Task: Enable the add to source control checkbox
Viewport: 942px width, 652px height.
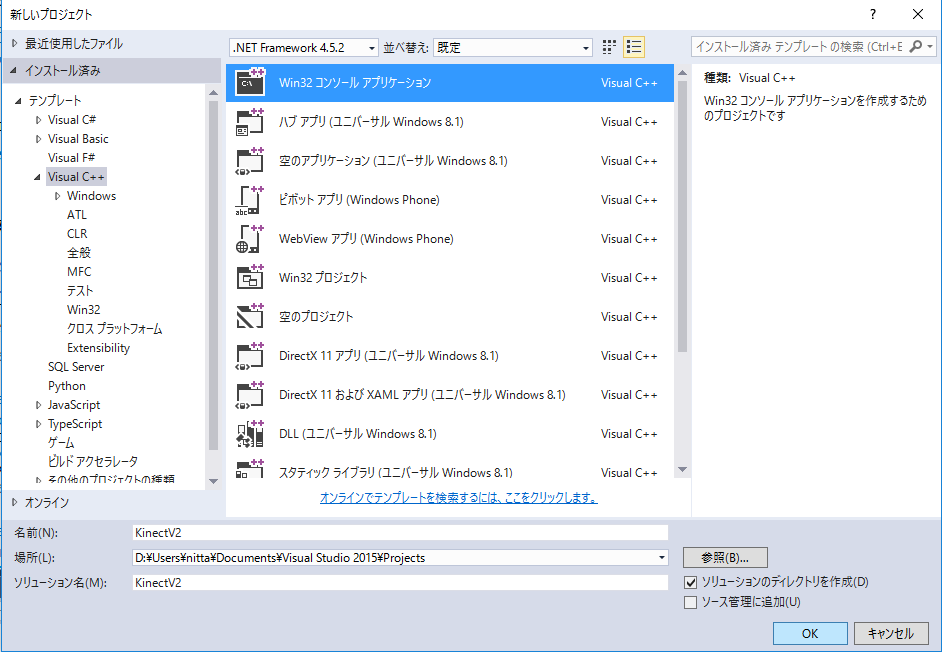Action: click(690, 602)
